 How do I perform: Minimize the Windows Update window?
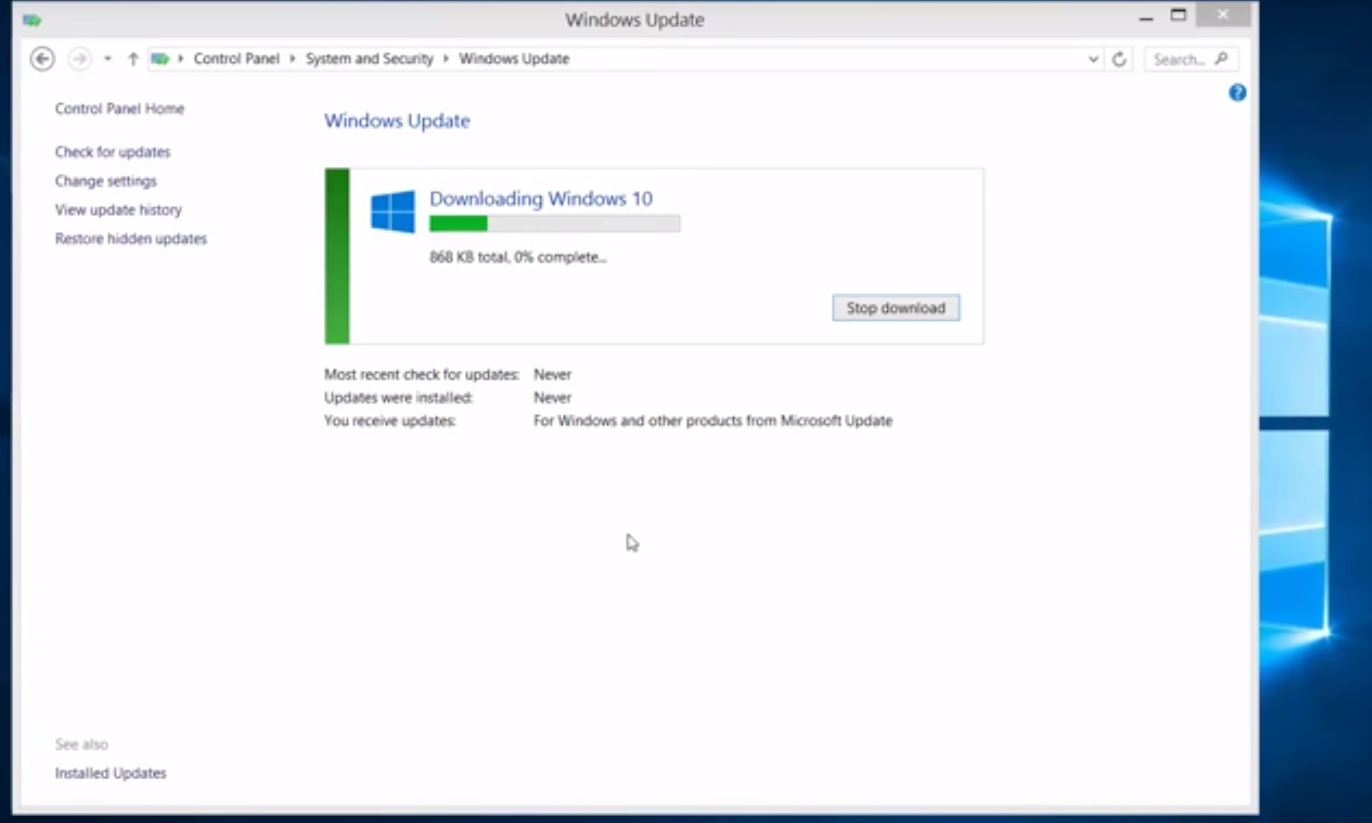click(1146, 17)
